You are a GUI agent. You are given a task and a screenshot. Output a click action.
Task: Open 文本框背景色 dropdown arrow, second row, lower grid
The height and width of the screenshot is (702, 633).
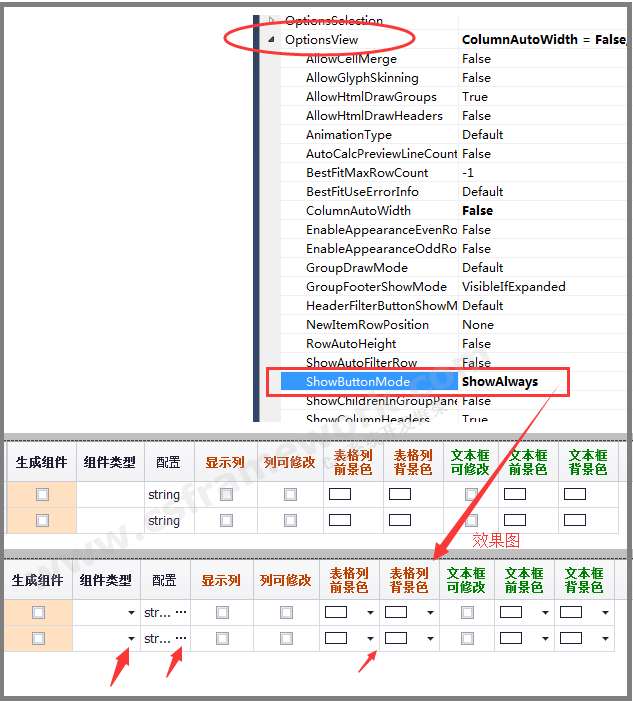[604, 639]
